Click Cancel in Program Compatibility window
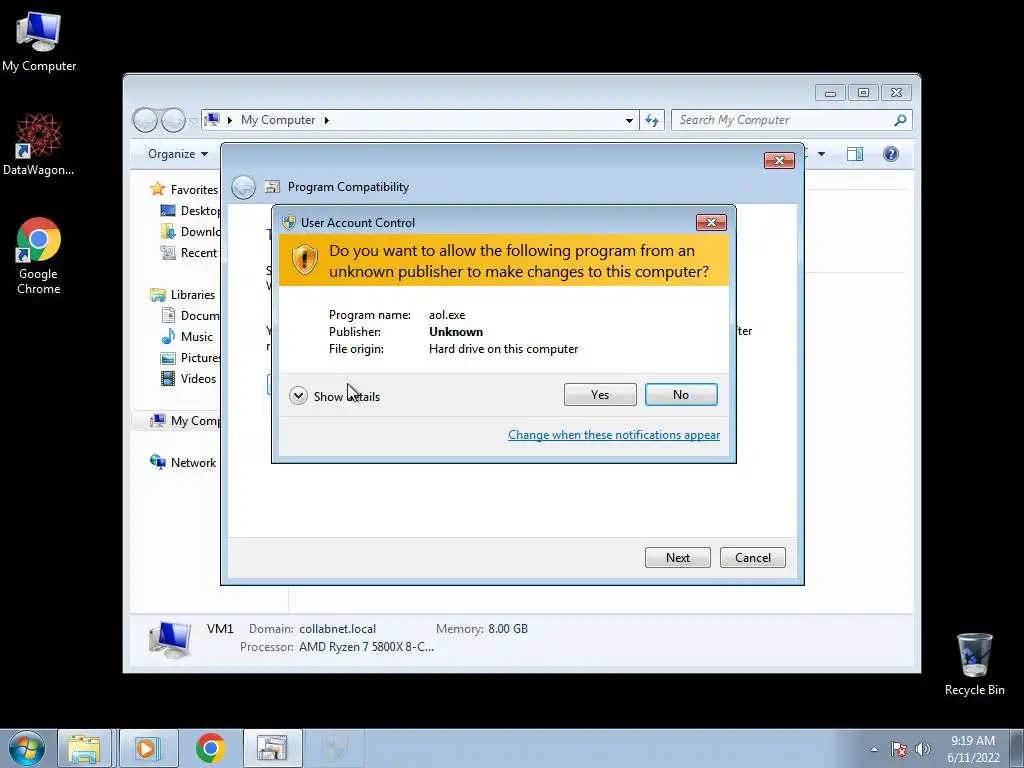Viewport: 1024px width, 768px height. [x=752, y=558]
